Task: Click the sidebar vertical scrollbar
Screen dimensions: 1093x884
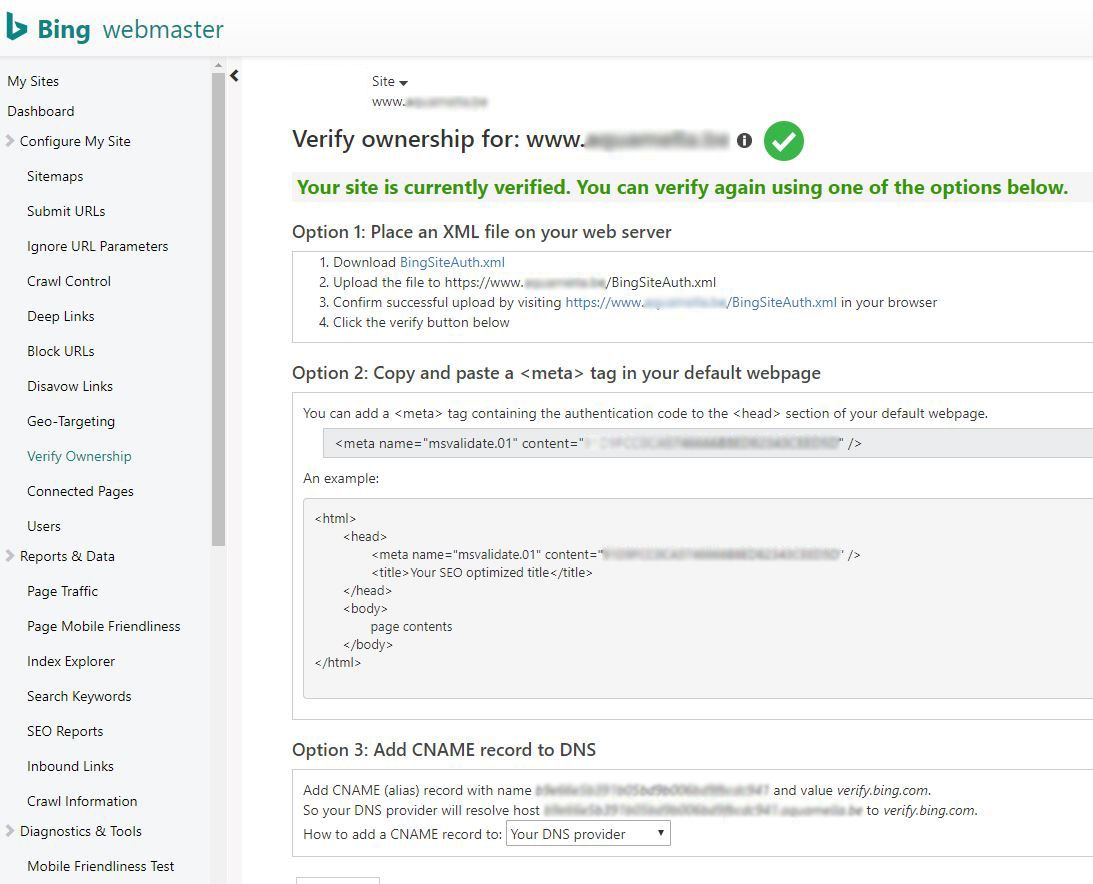Action: coord(218,310)
